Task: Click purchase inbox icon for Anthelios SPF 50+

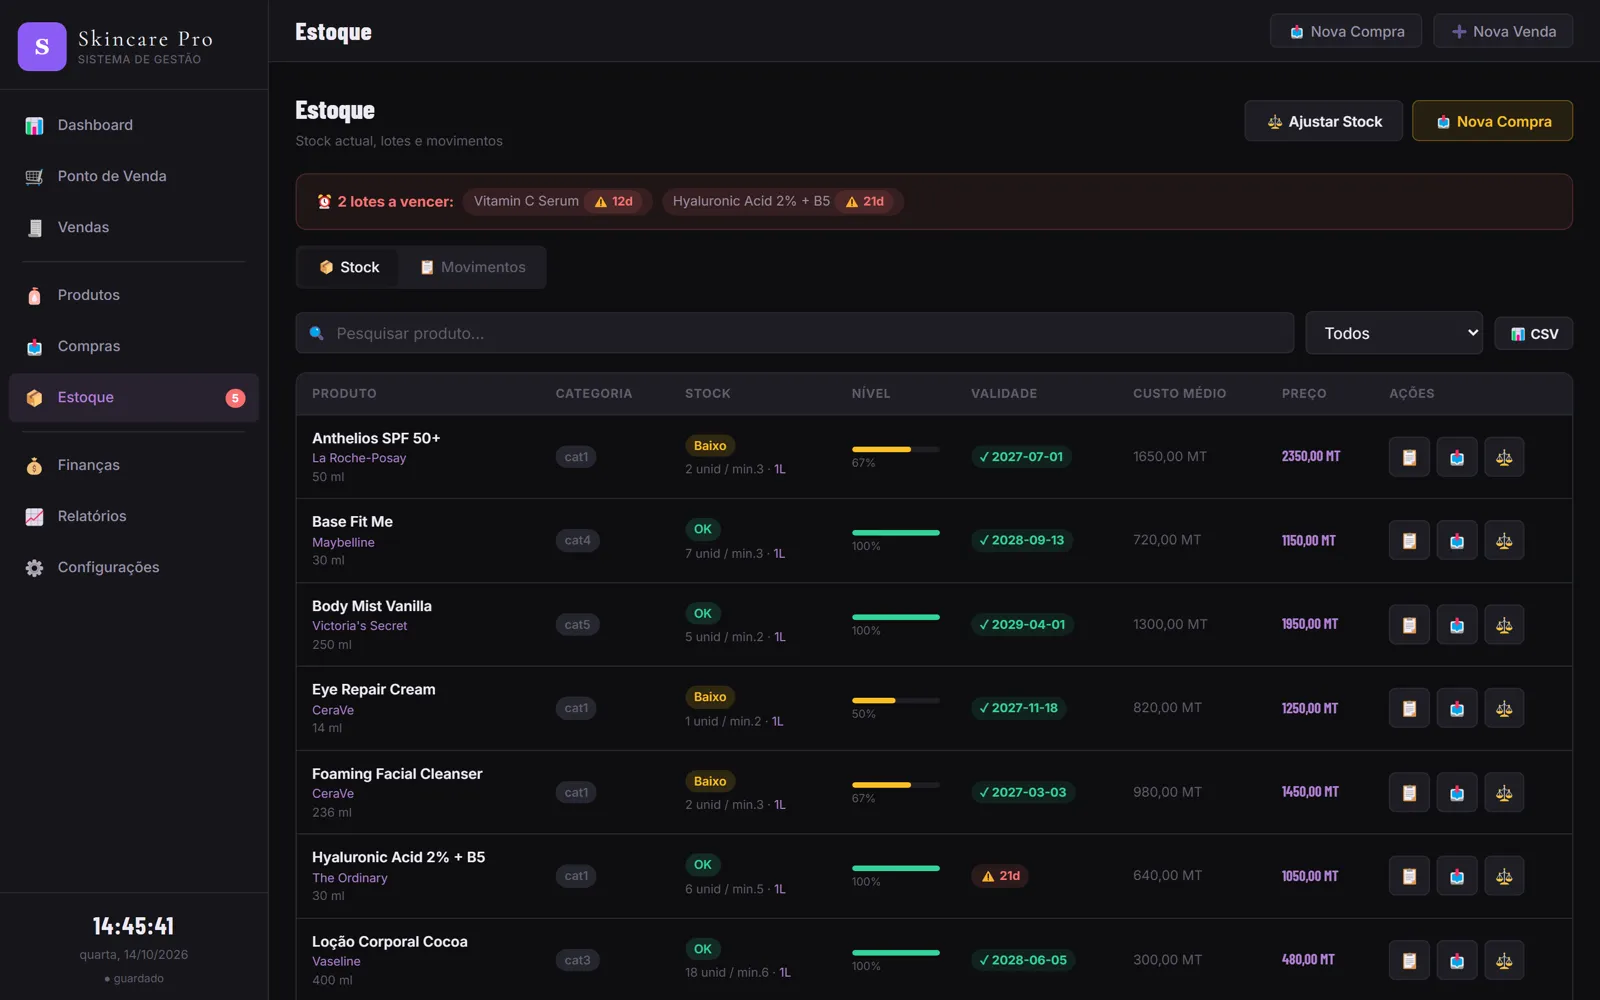Action: point(1457,457)
